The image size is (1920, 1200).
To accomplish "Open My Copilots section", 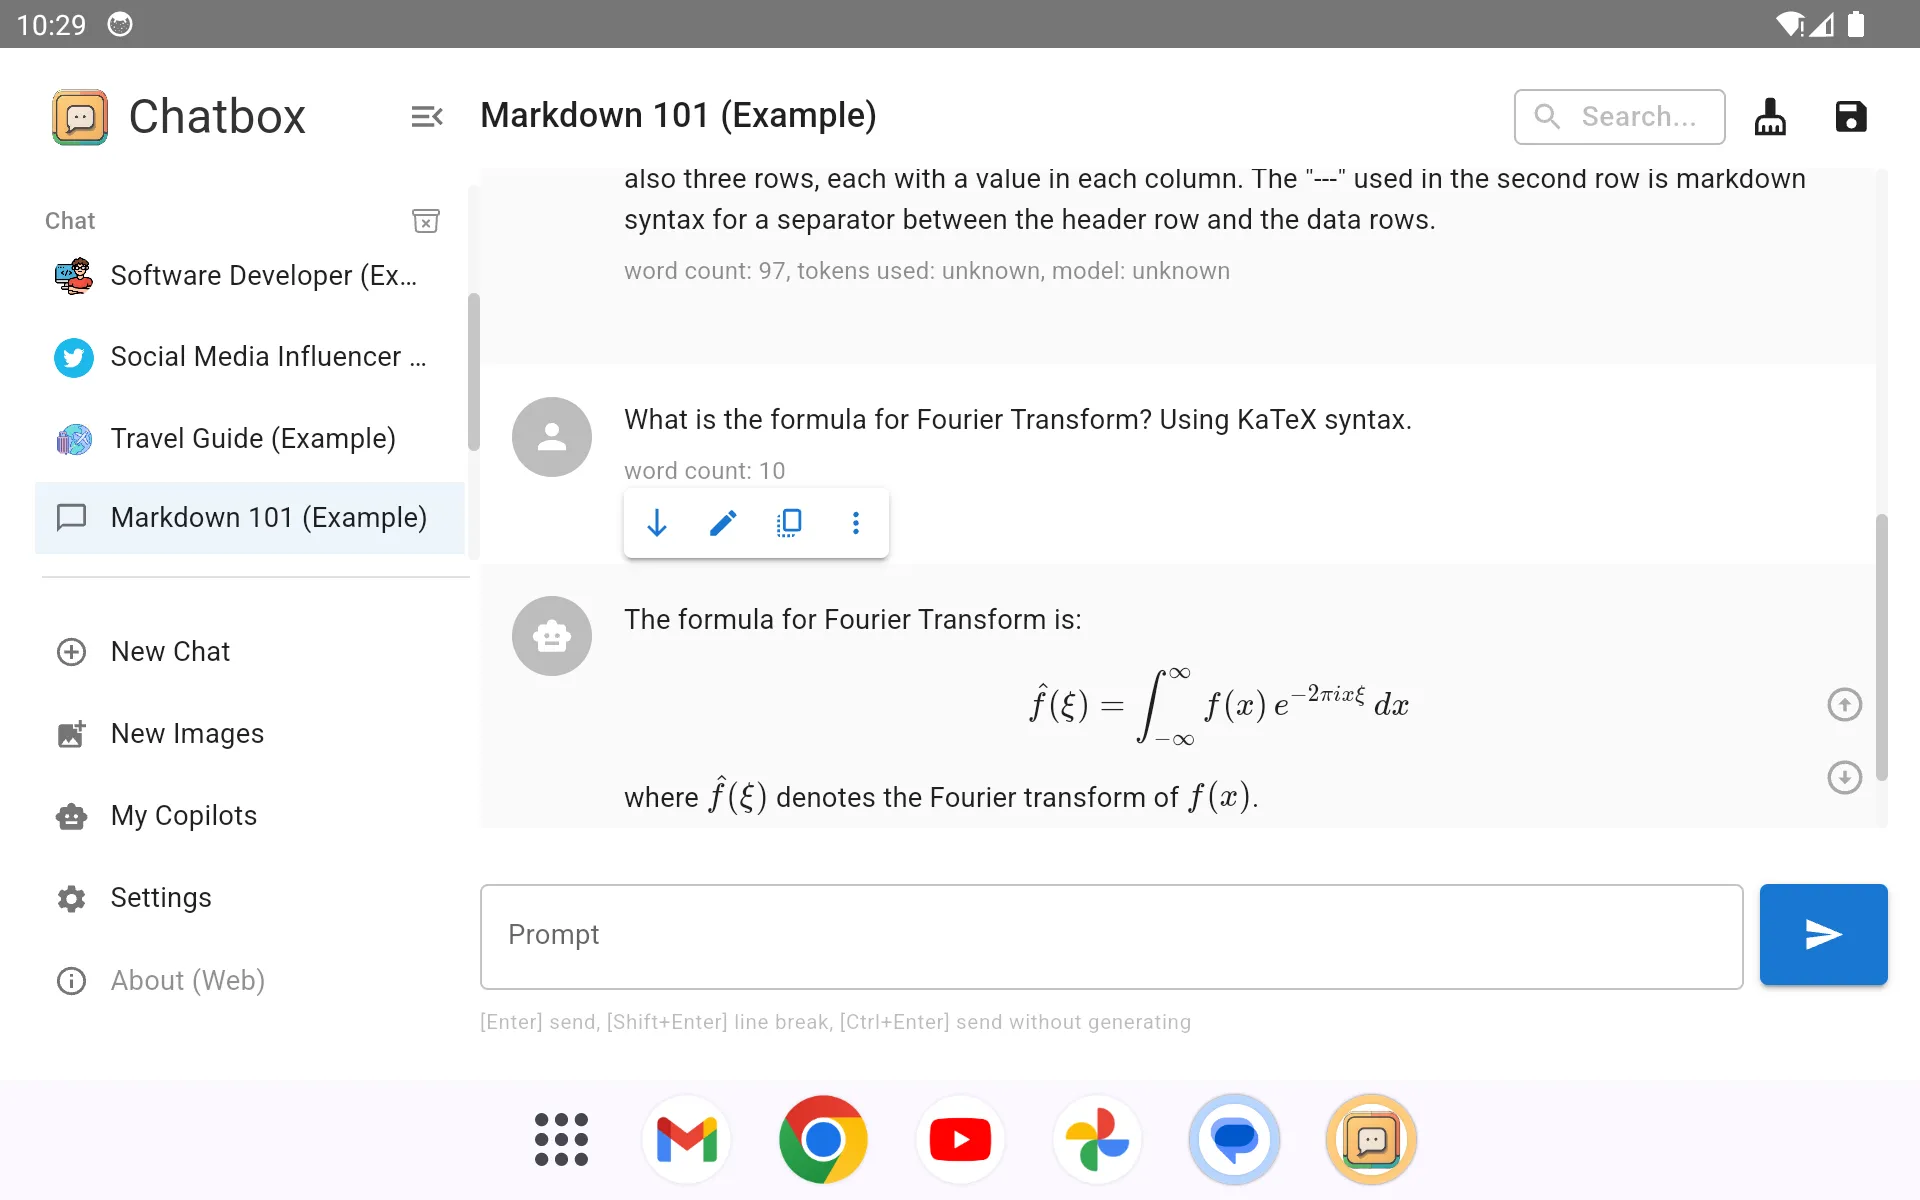I will tap(182, 814).
